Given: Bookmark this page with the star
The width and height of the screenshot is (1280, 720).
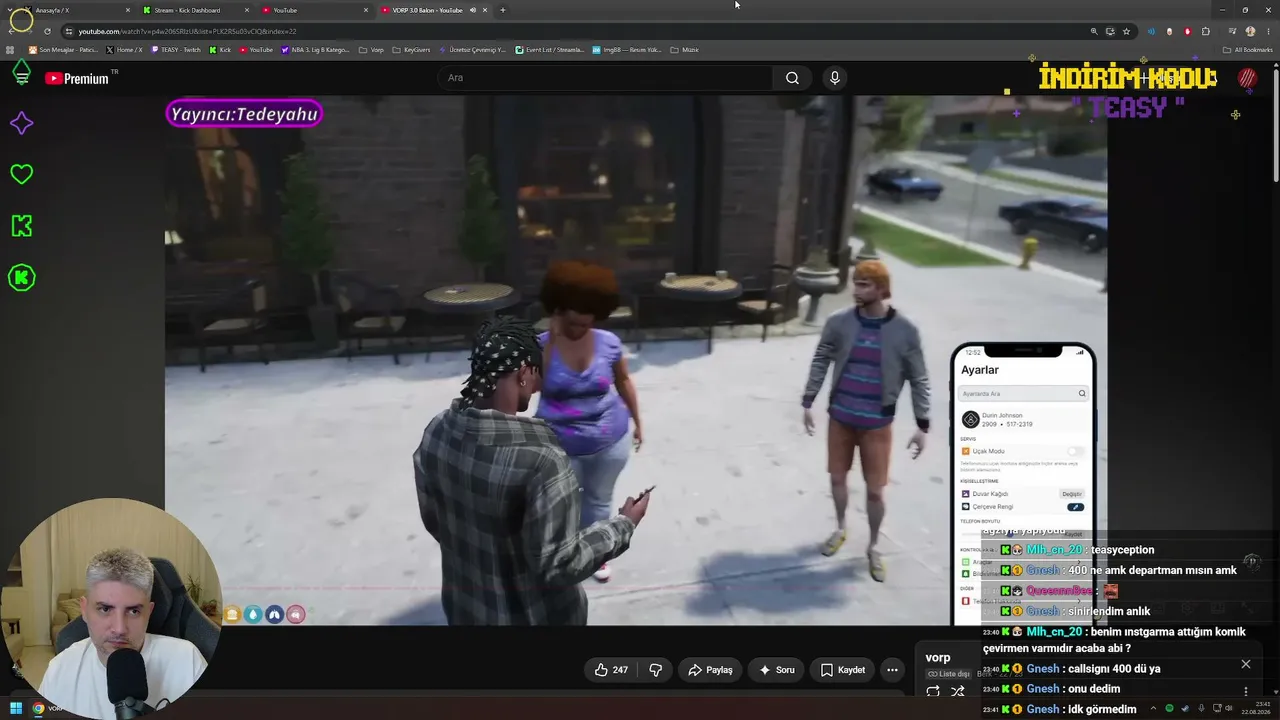Looking at the screenshot, I should tap(1126, 31).
